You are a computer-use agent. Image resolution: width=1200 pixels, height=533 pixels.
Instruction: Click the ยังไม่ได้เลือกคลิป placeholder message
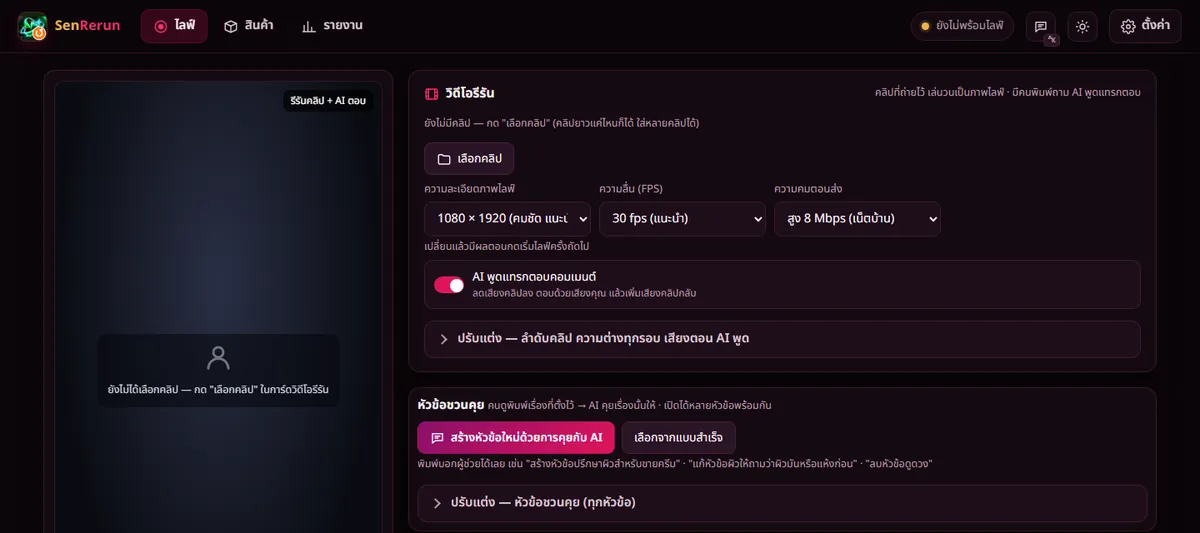tap(218, 389)
